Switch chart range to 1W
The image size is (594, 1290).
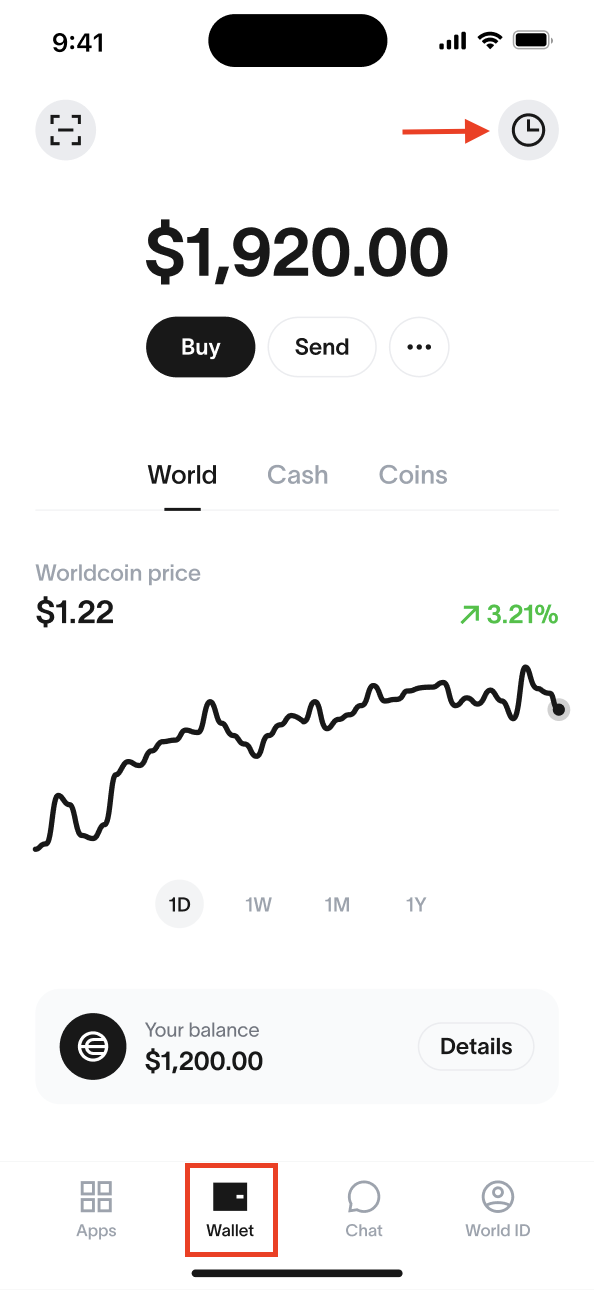258,905
